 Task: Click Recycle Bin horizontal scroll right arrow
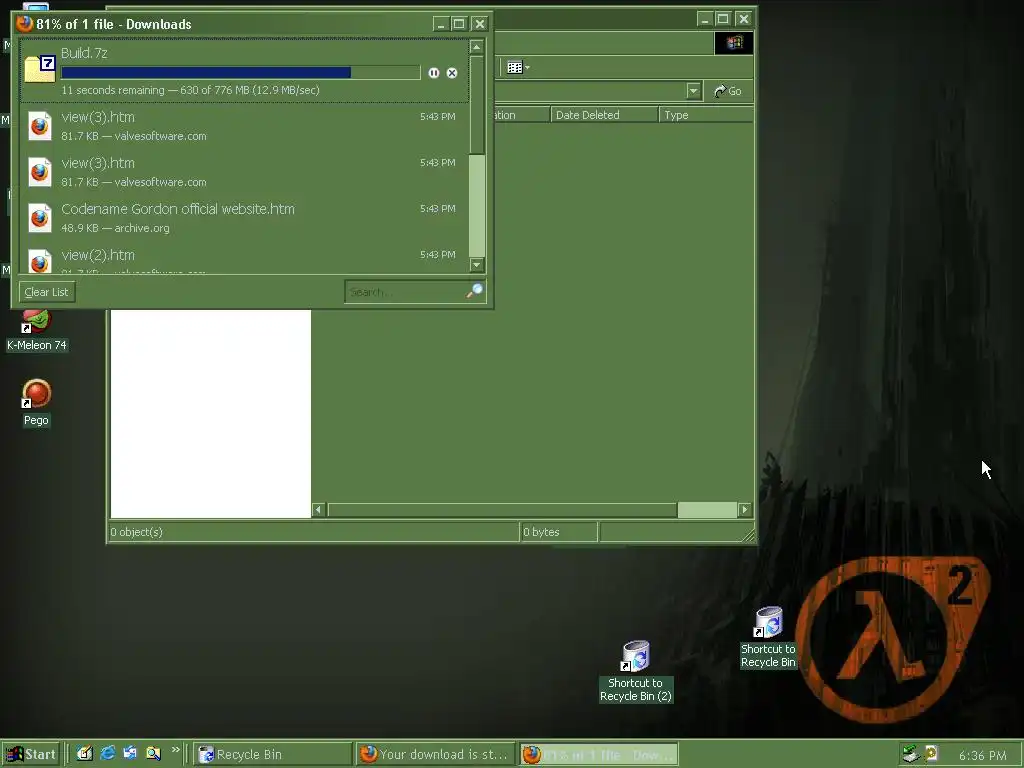pyautogui.click(x=744, y=509)
